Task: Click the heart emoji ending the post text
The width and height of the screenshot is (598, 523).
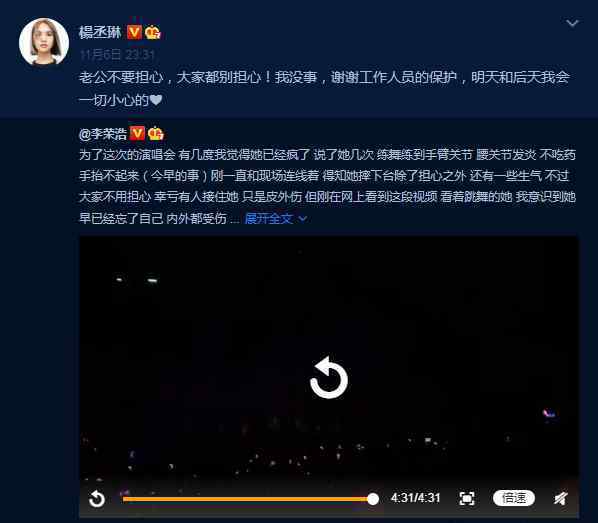Action: 156,100
